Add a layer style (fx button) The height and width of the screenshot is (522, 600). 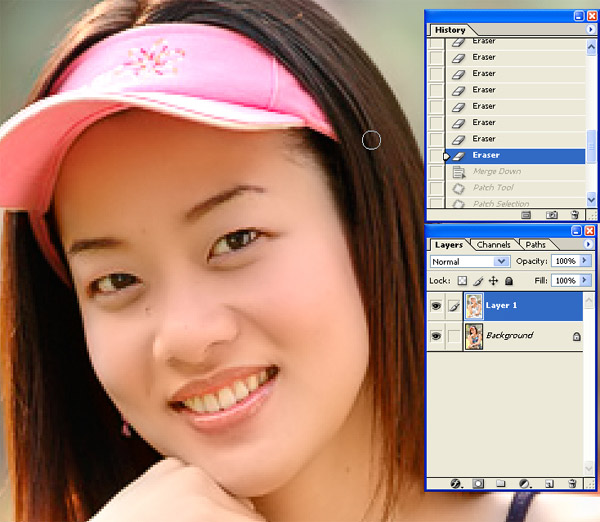(456, 484)
